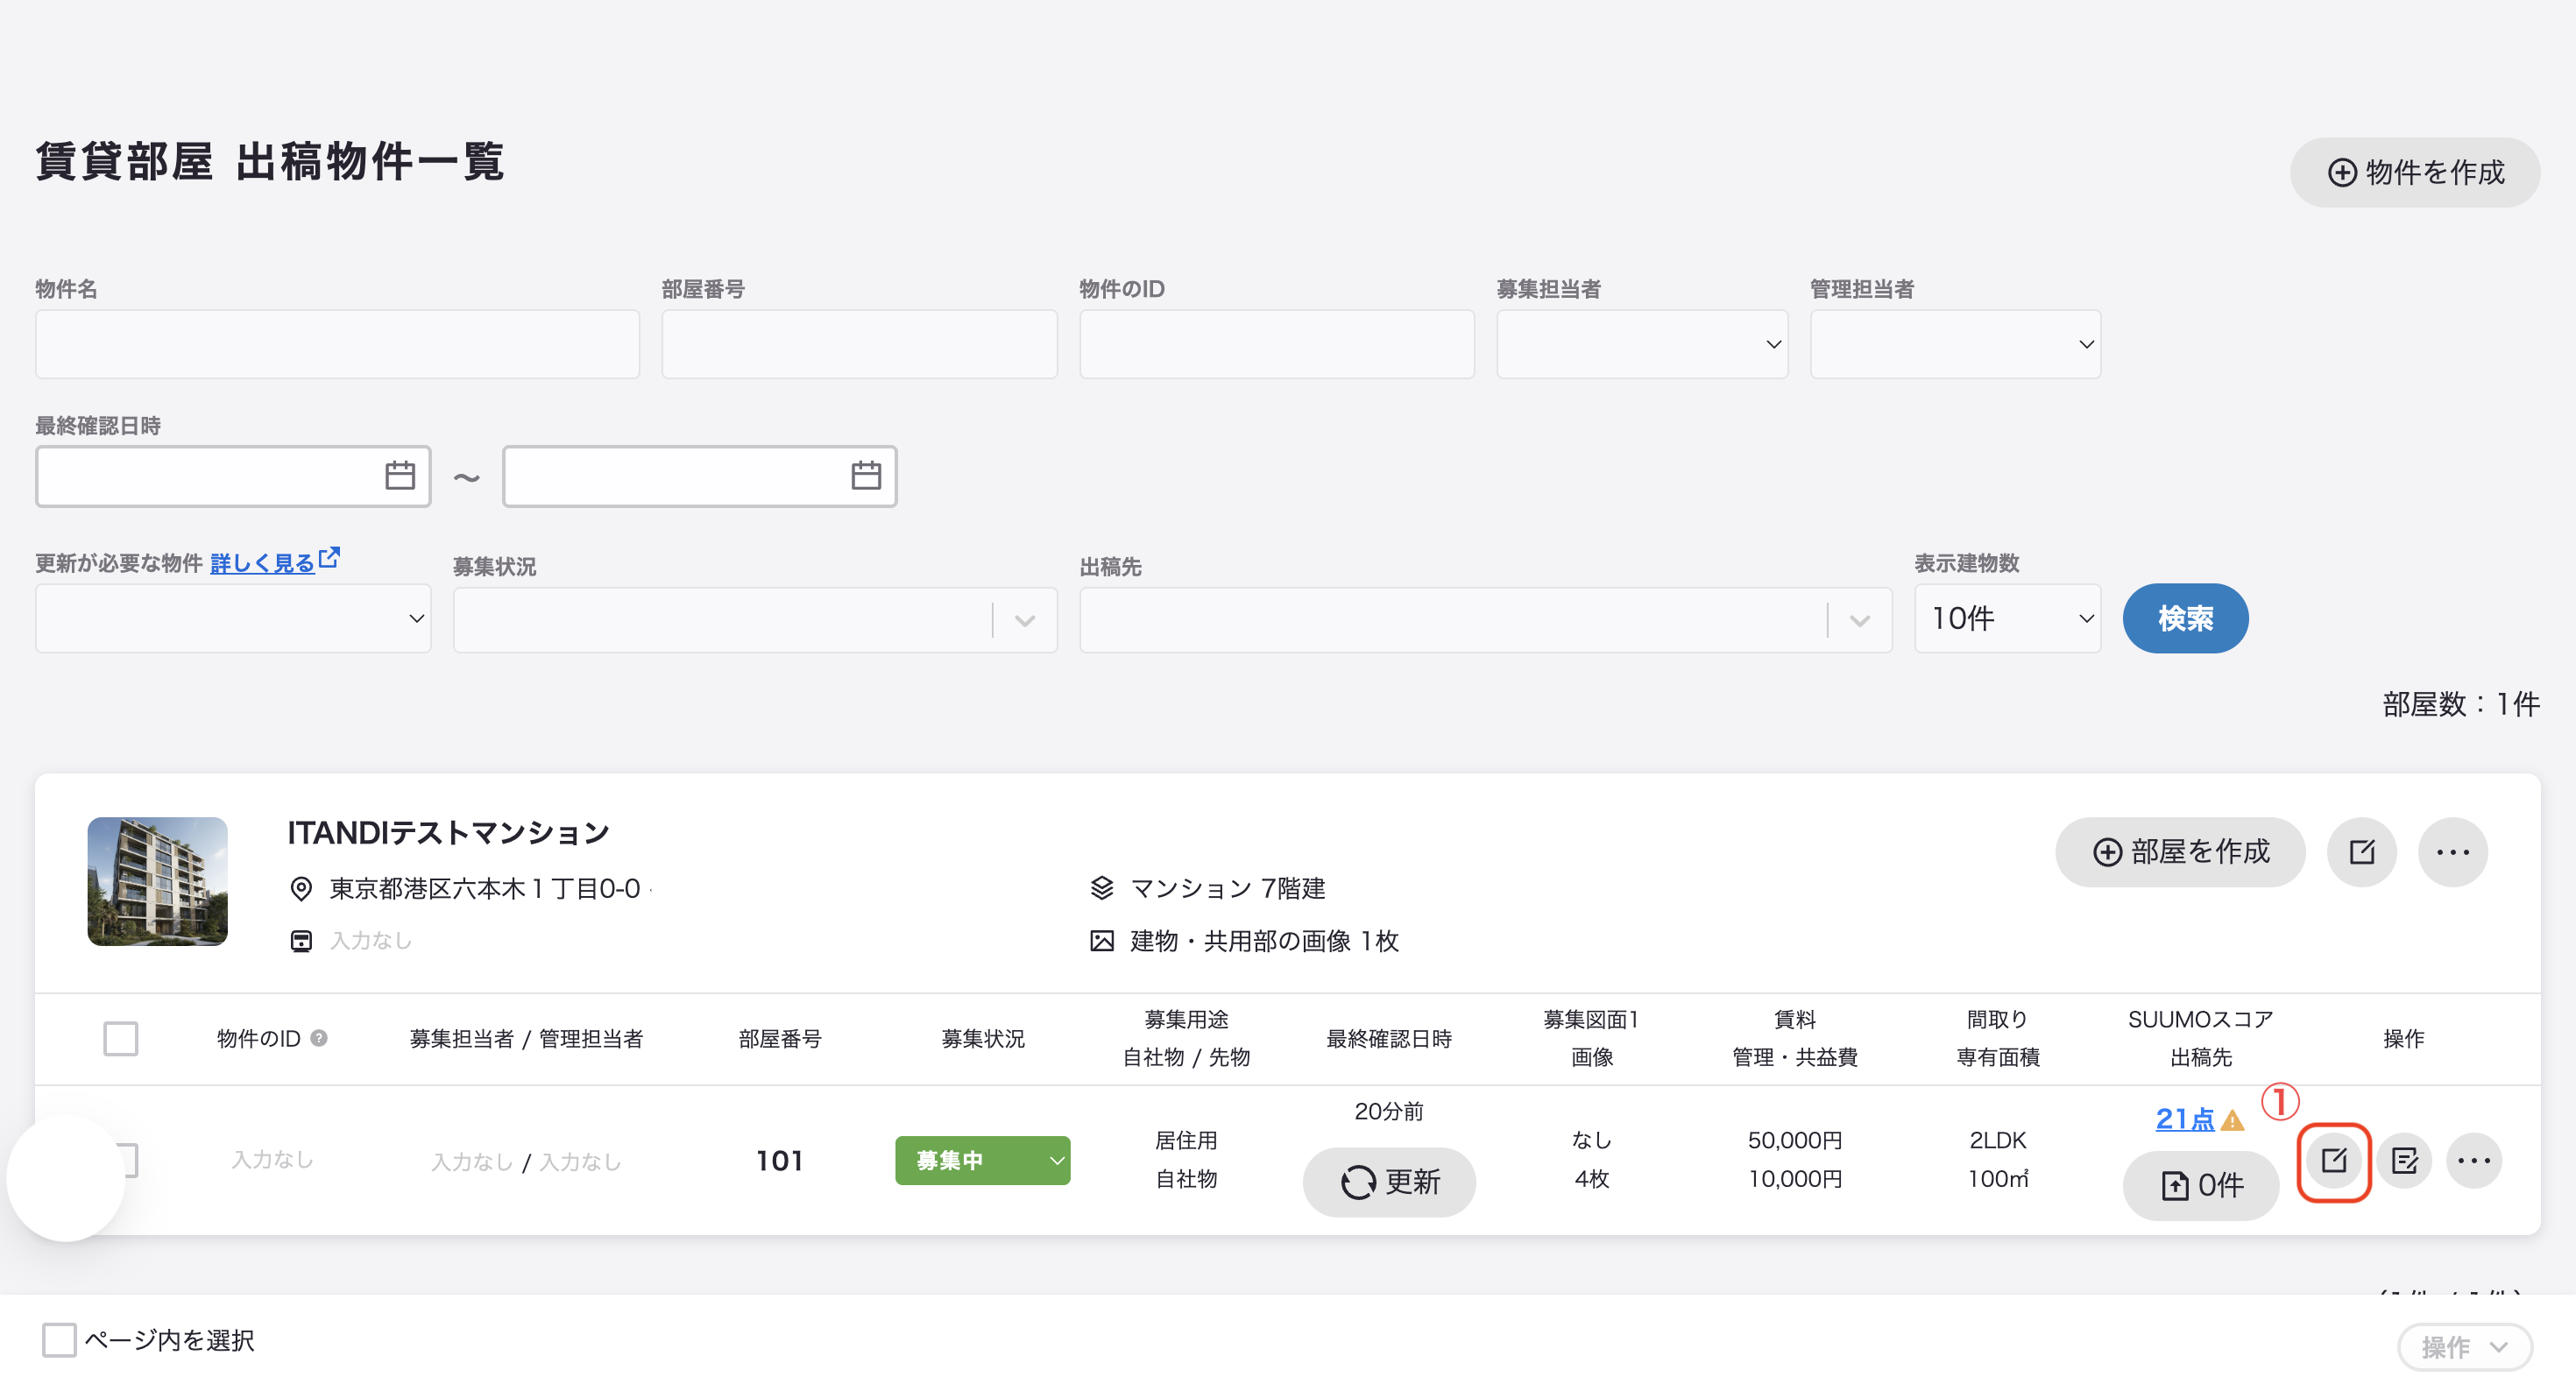Viewport: 2576px width, 1398px height.
Task: Click the help icon beside 物件のID header
Action: click(319, 1038)
